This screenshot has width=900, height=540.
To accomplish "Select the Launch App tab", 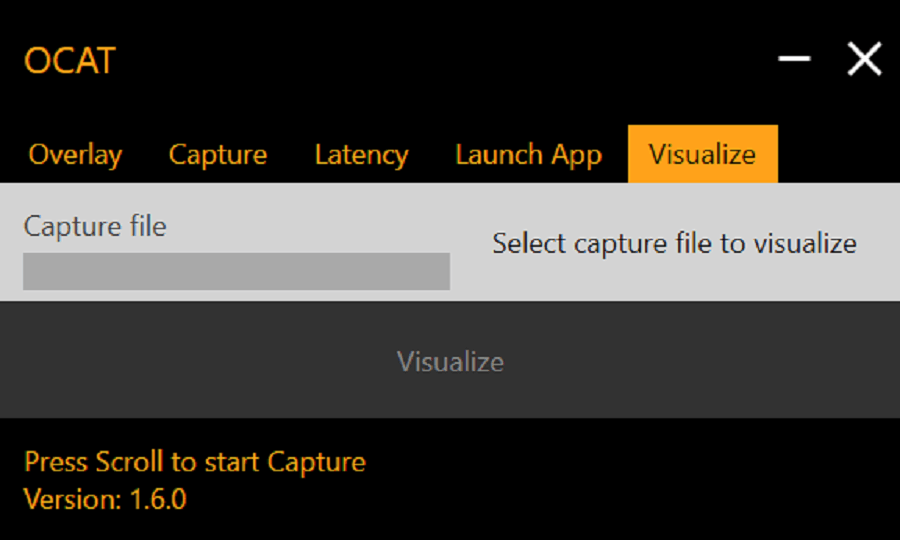I will [528, 155].
